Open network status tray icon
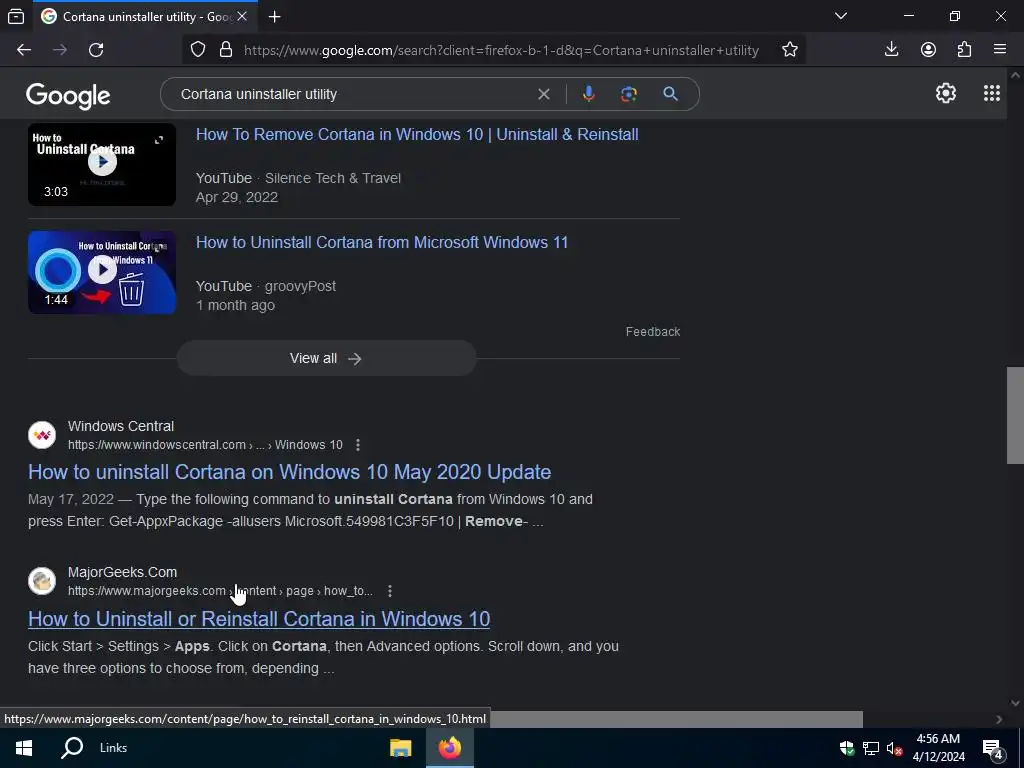Viewport: 1024px width, 768px height. 871,748
